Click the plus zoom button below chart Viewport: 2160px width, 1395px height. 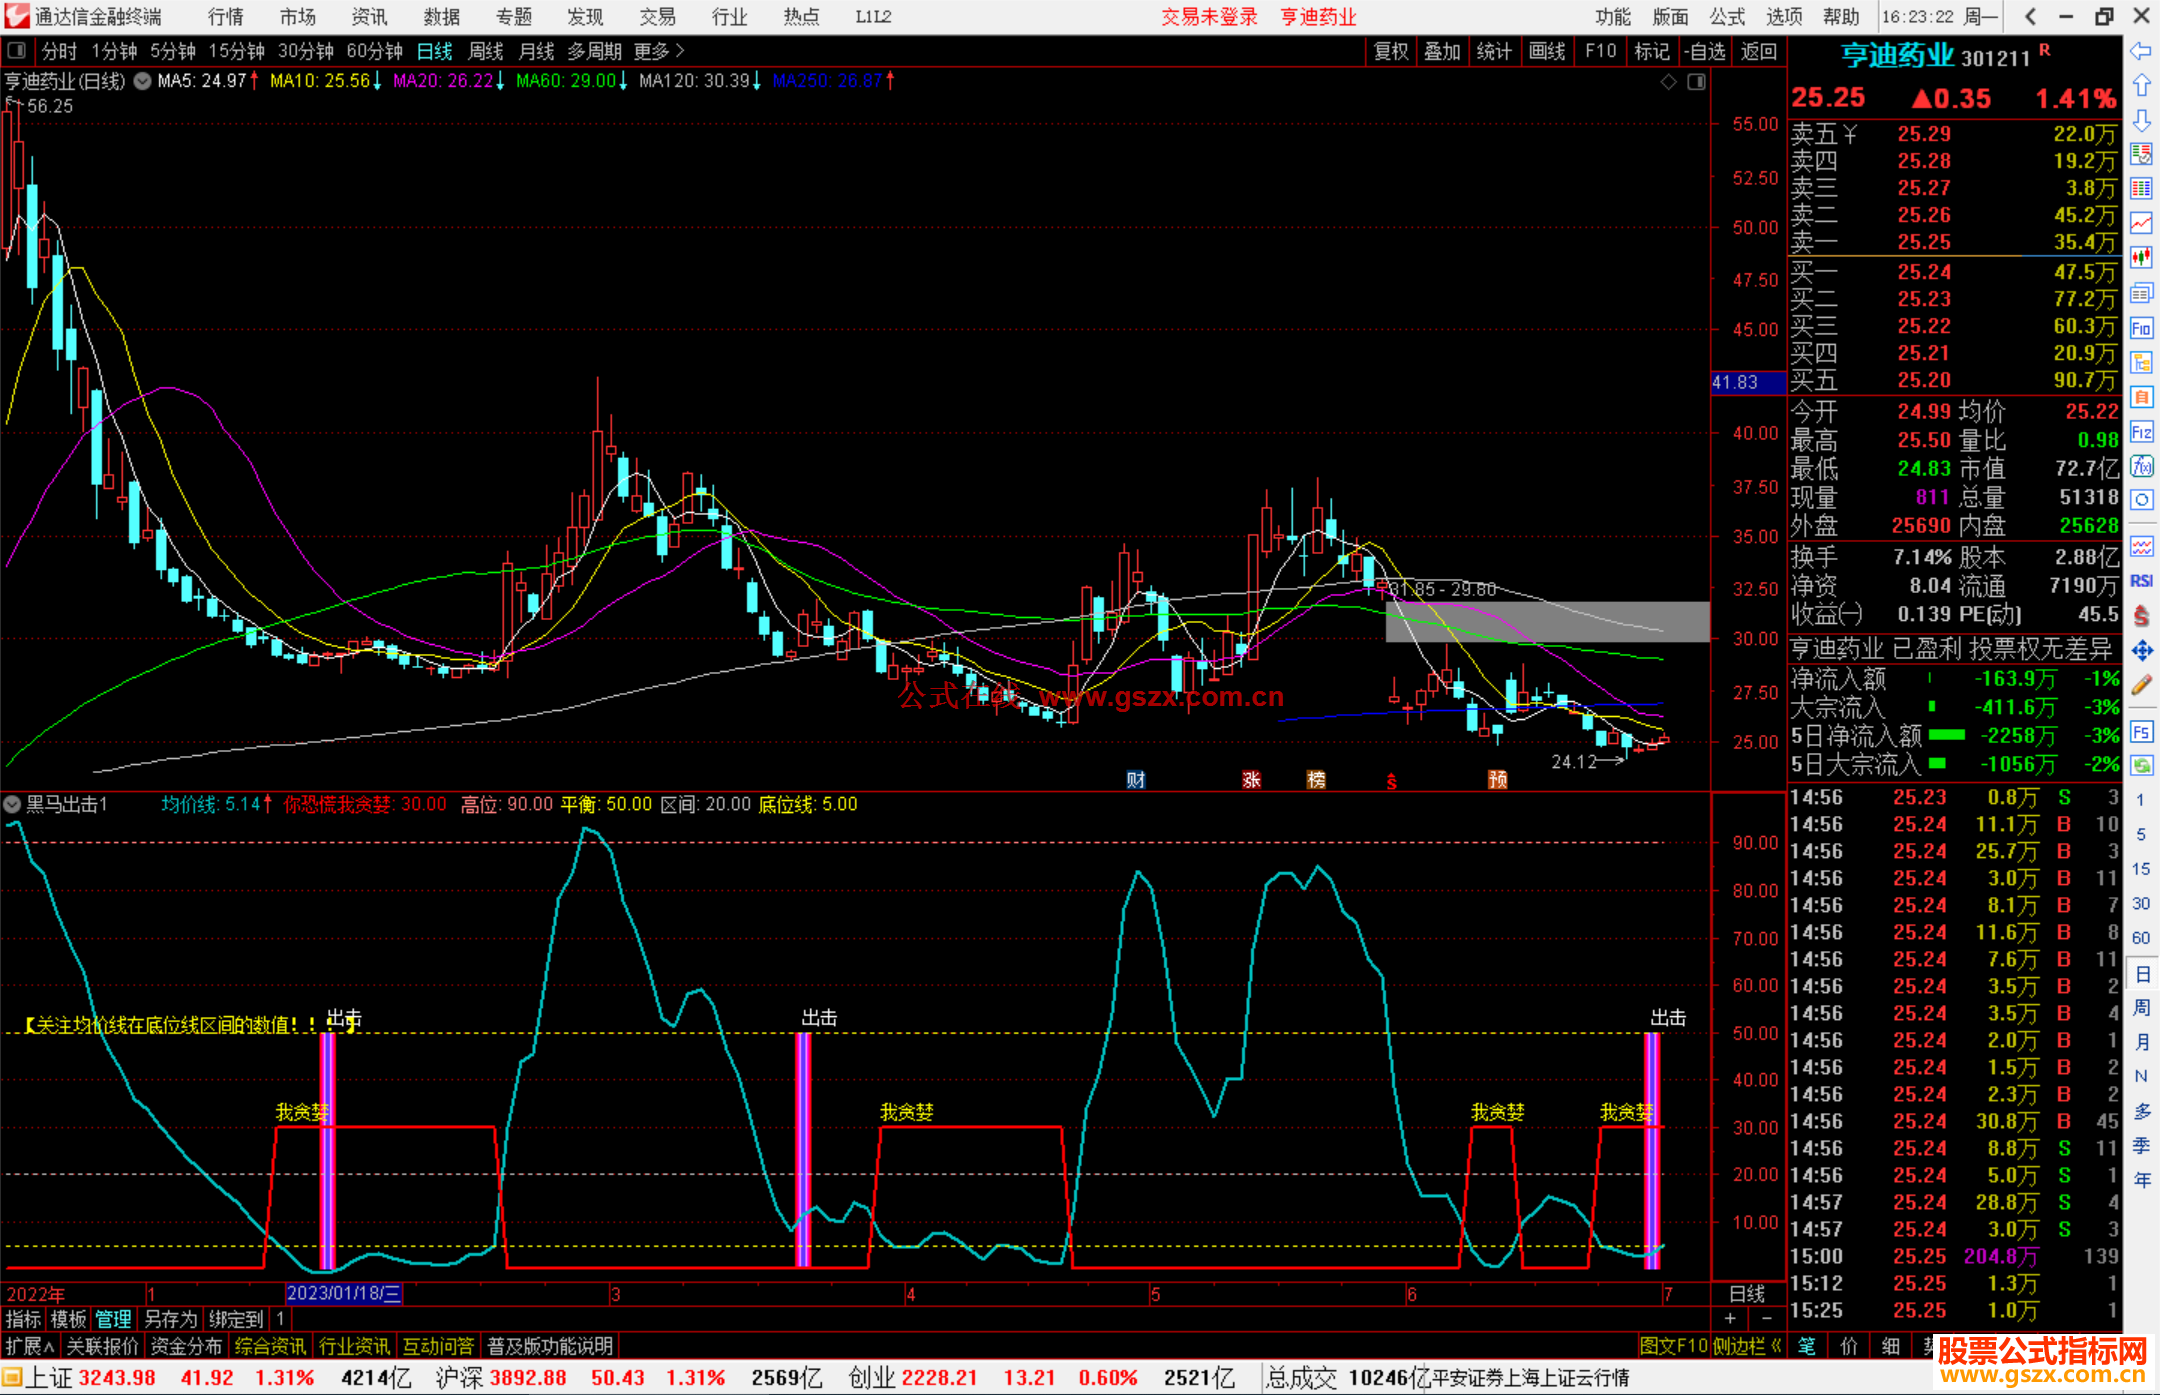coord(1730,1319)
